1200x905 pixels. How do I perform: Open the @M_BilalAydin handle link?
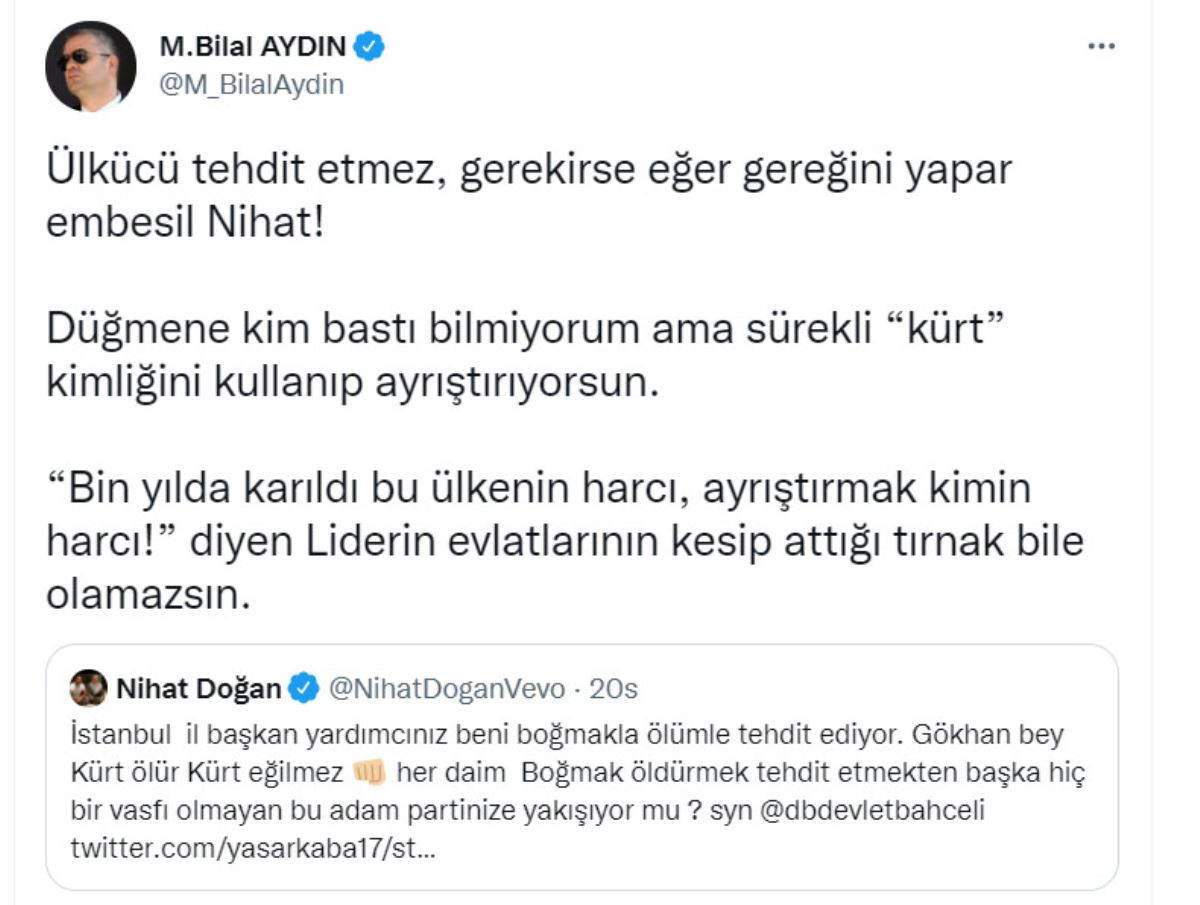(x=251, y=85)
